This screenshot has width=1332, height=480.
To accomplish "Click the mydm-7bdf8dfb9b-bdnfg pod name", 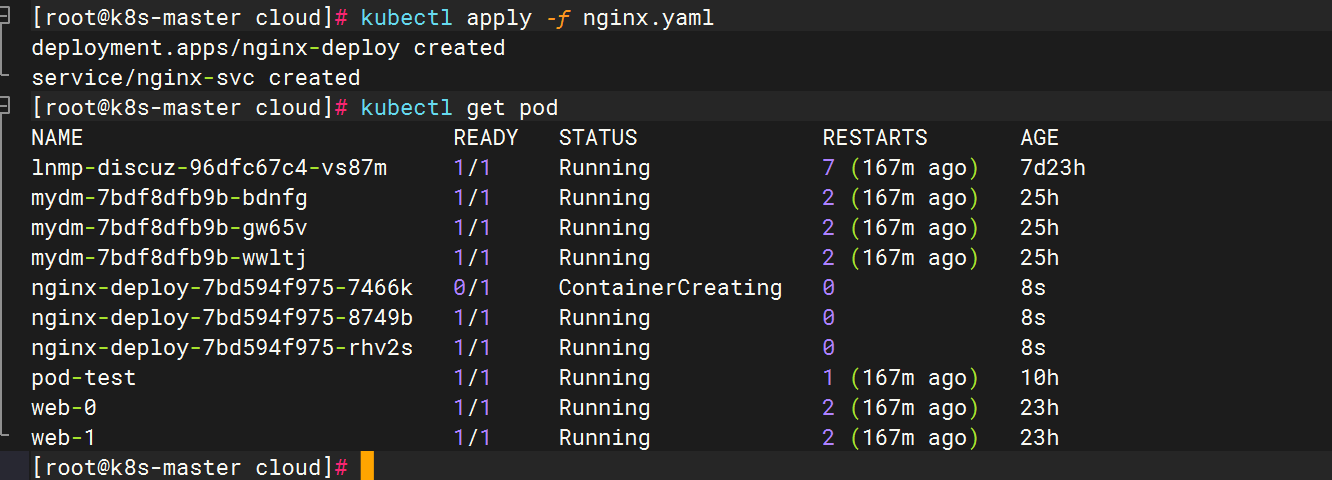I will (x=169, y=198).
